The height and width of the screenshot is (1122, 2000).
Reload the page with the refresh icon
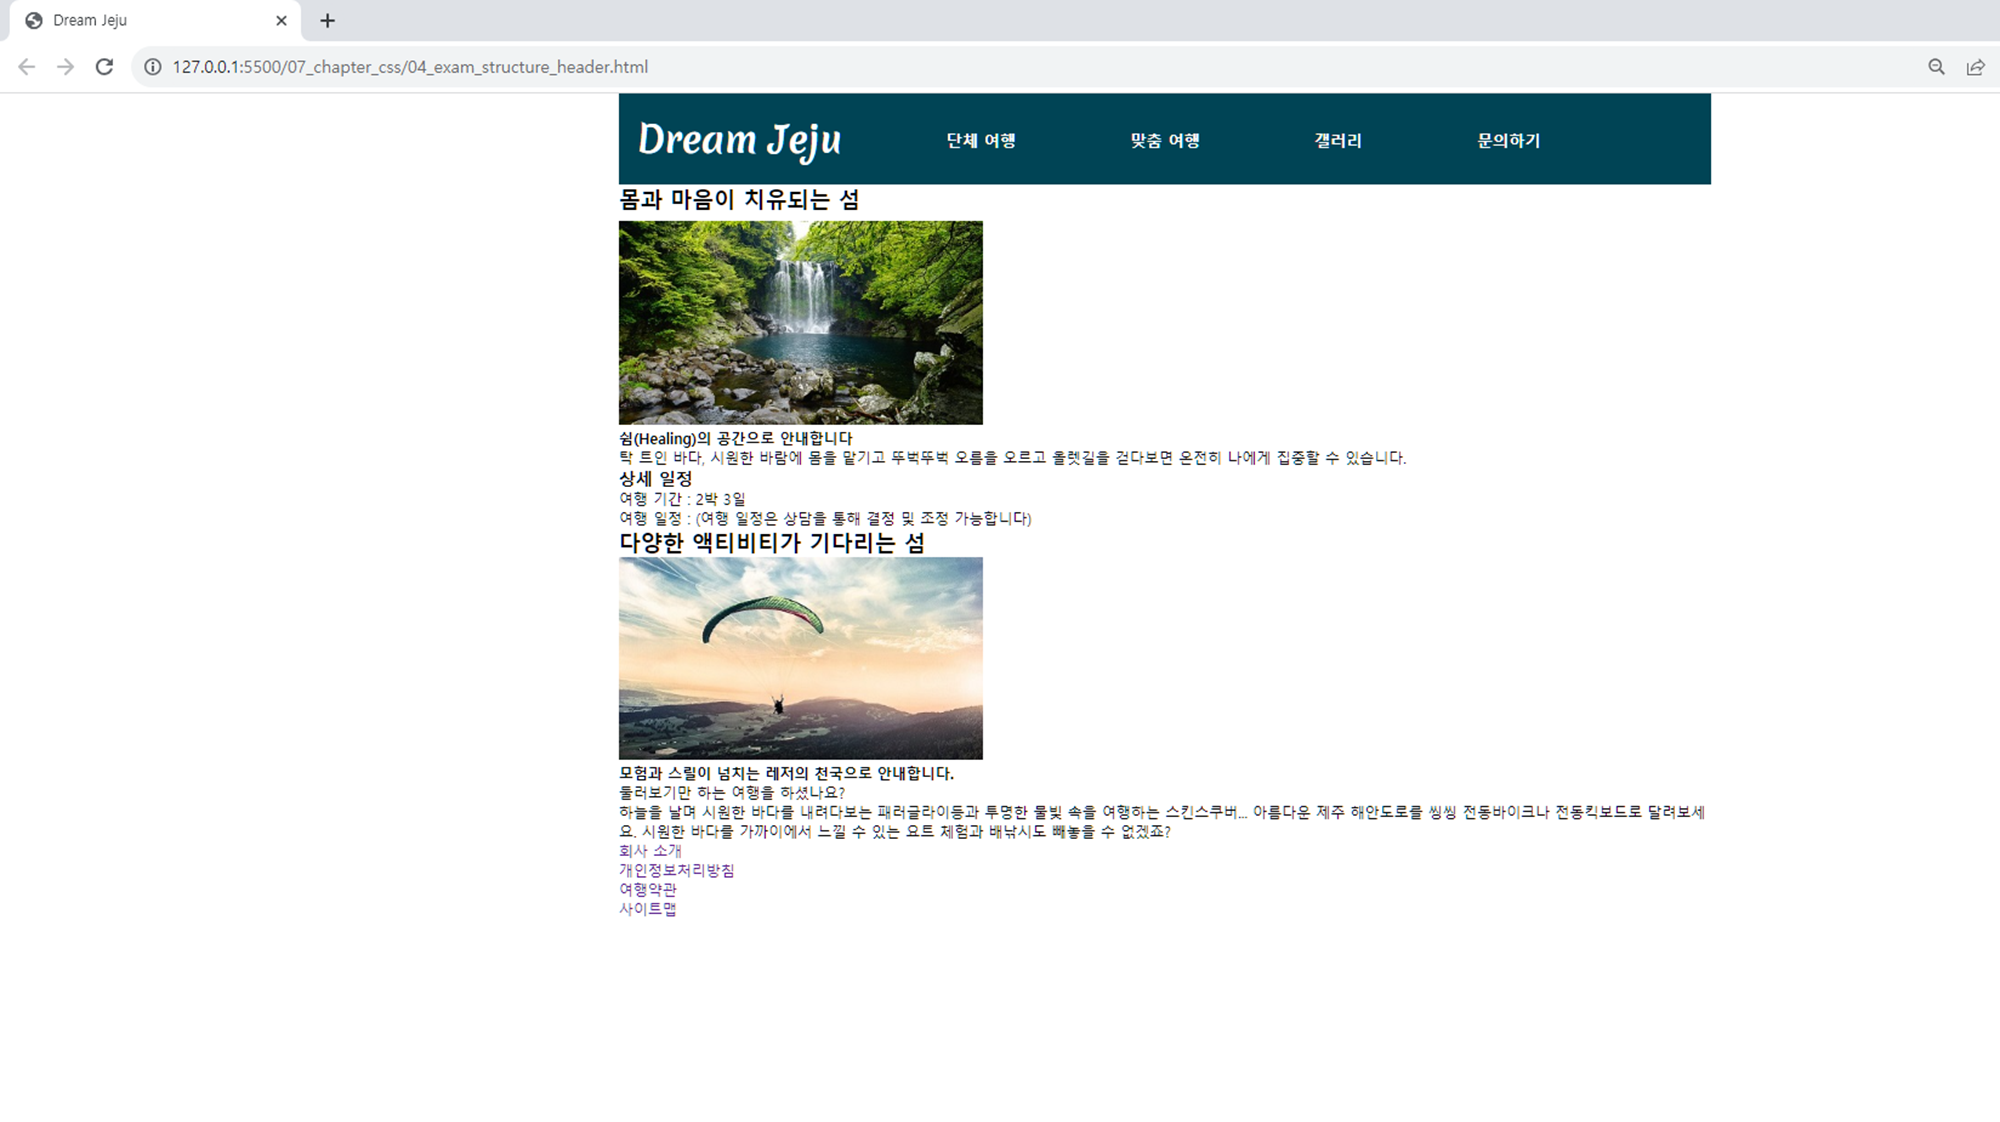[x=104, y=67]
